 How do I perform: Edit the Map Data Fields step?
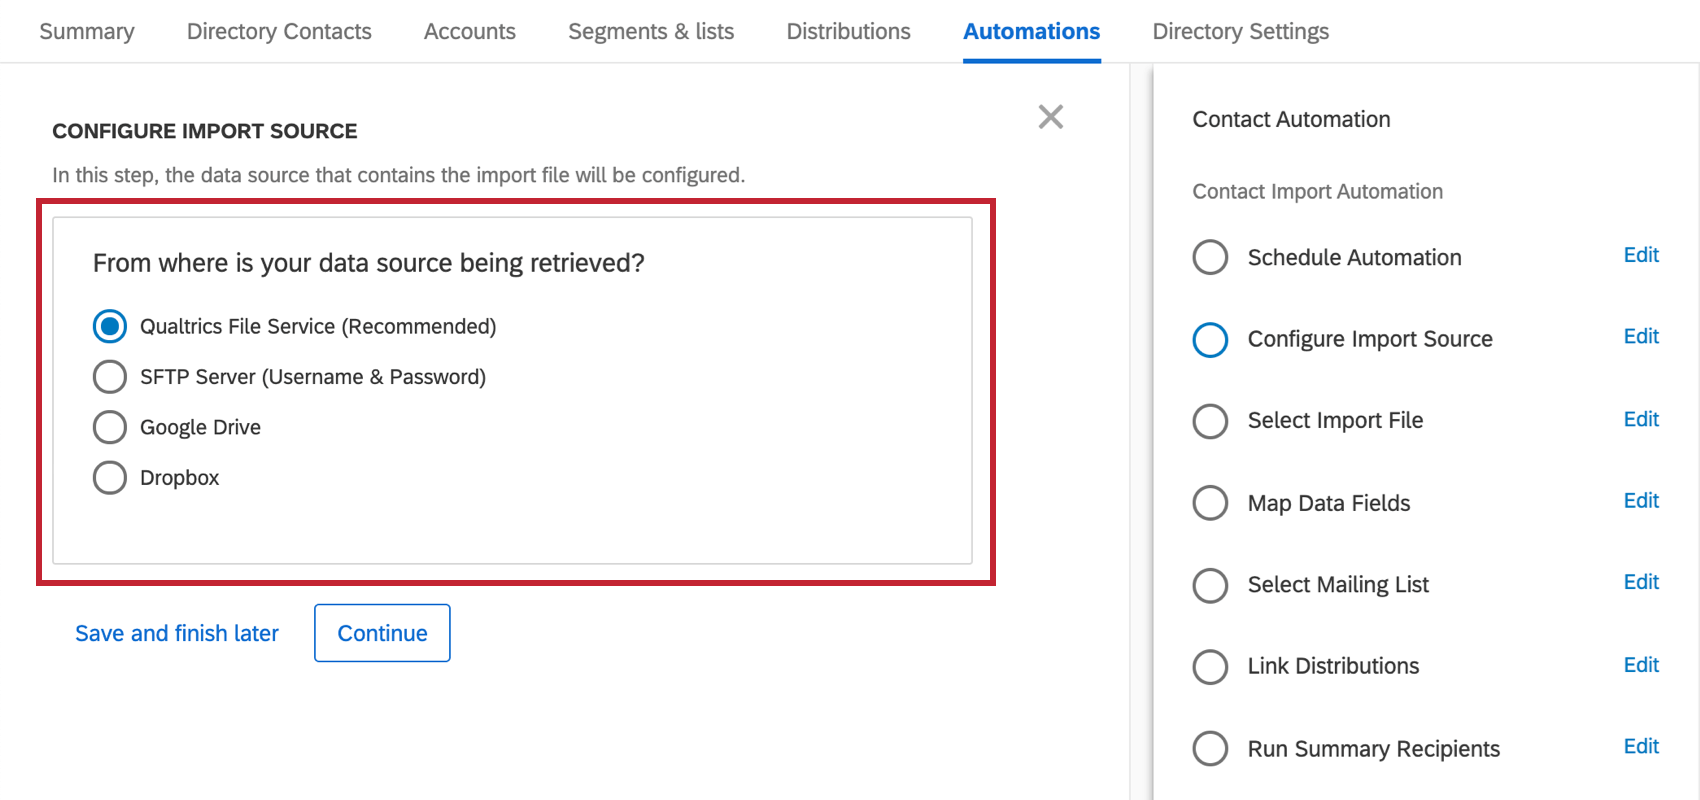click(1641, 500)
